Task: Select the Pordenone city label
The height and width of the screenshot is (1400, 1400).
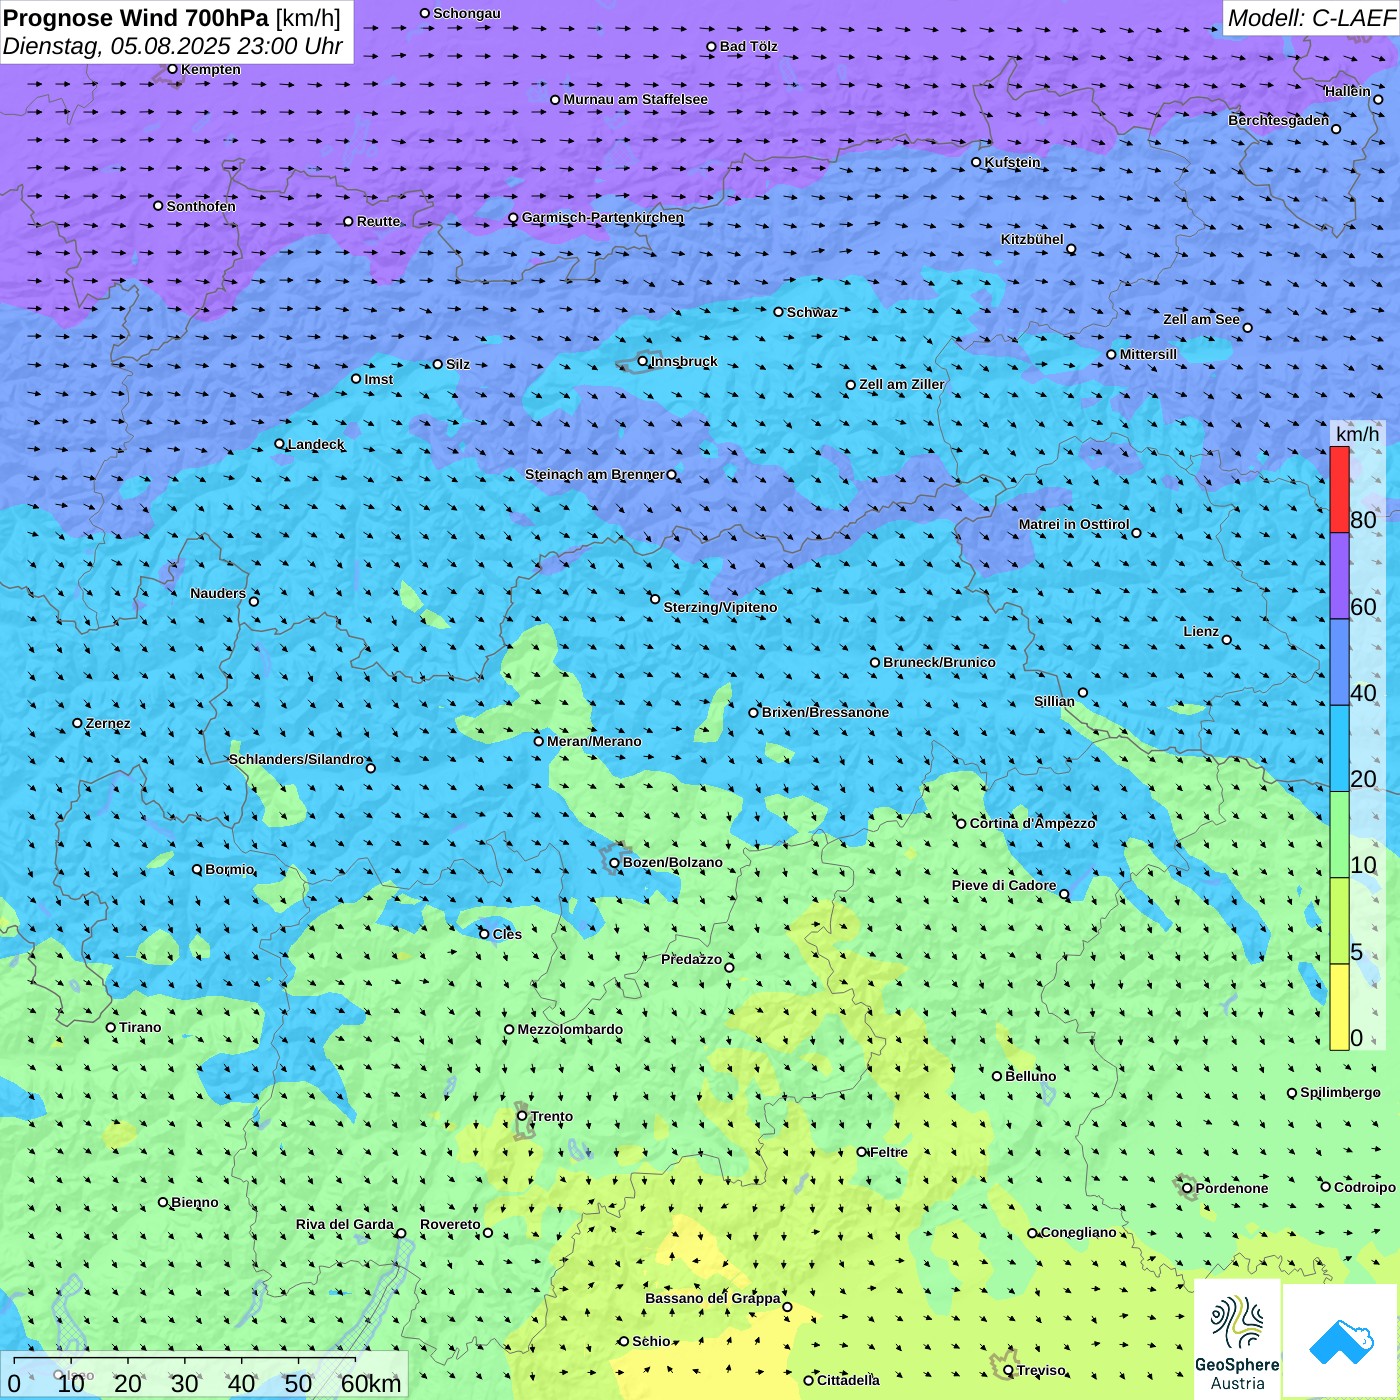Action: [1232, 1188]
